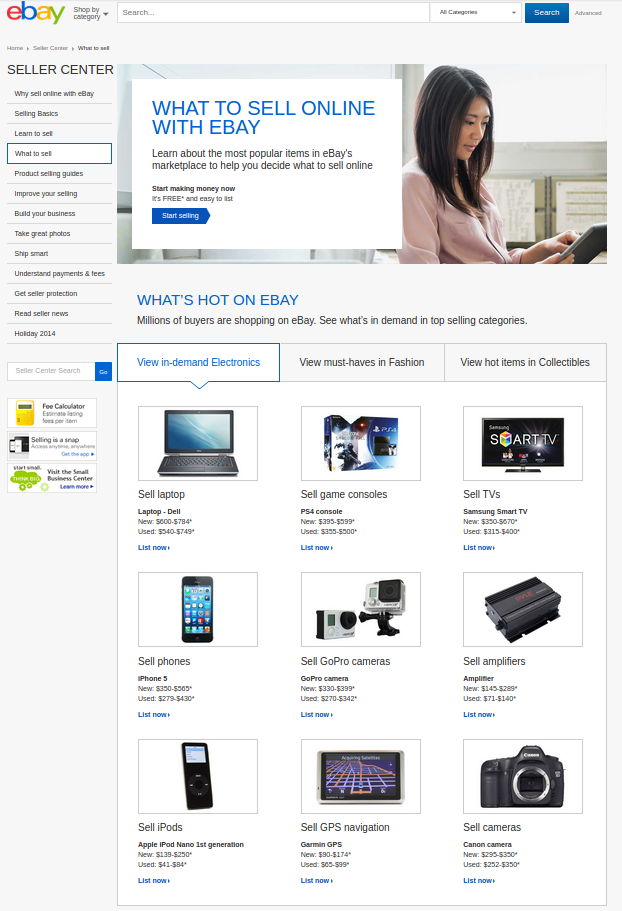Open the All Categories dropdown
The height and width of the screenshot is (911, 622).
click(476, 12)
